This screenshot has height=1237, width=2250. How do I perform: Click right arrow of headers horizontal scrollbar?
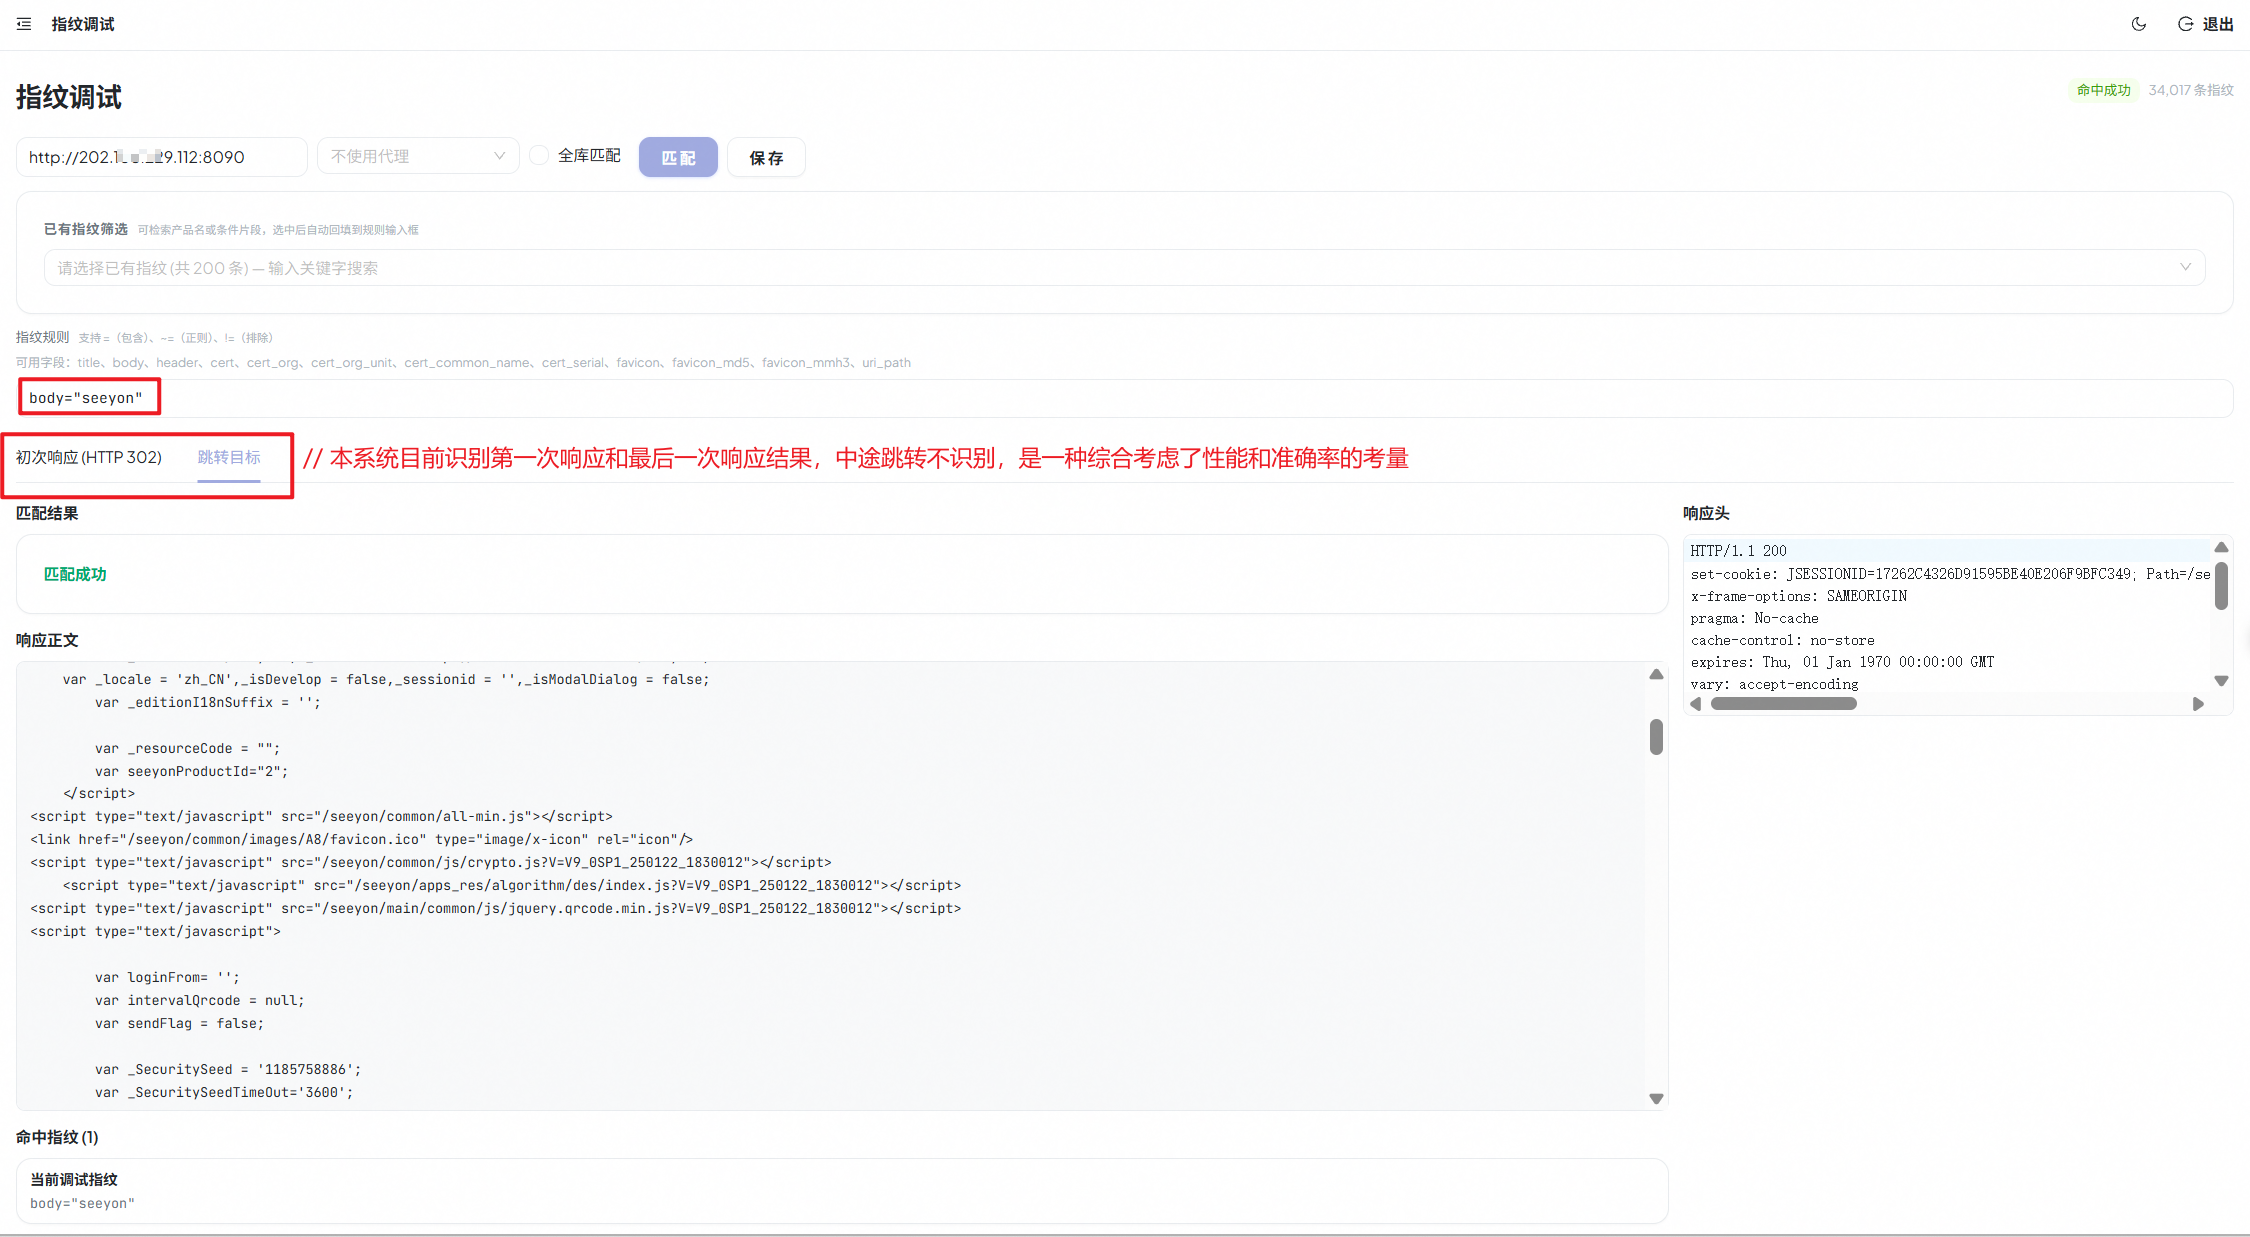click(x=2198, y=704)
